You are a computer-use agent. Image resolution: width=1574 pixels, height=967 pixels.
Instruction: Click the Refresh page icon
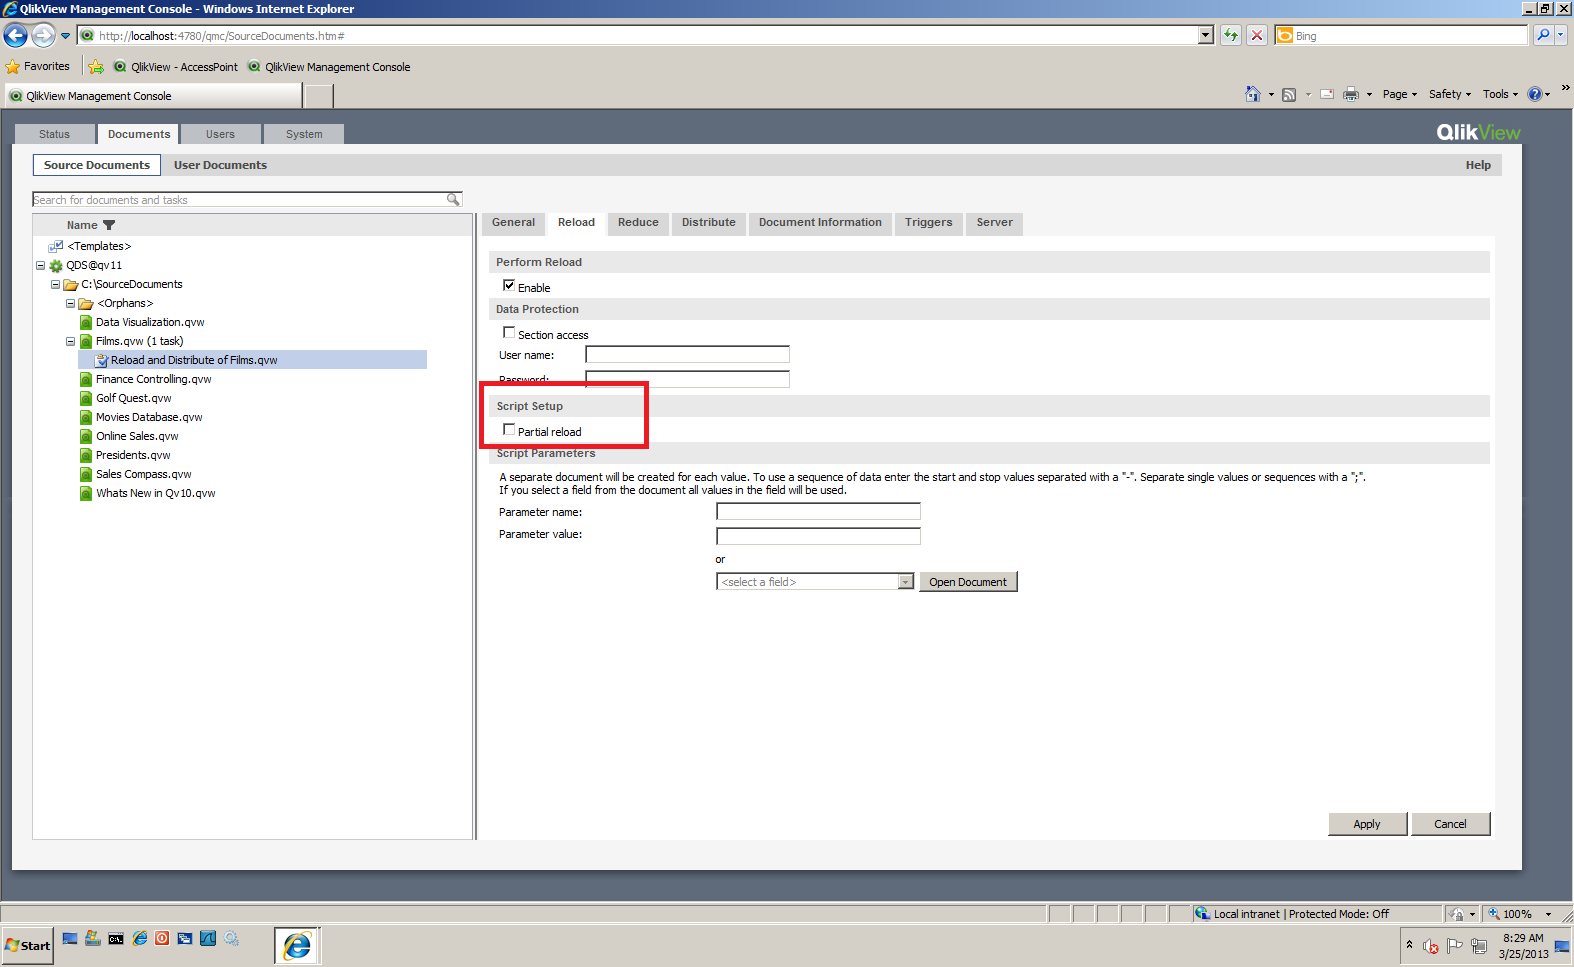point(1231,36)
